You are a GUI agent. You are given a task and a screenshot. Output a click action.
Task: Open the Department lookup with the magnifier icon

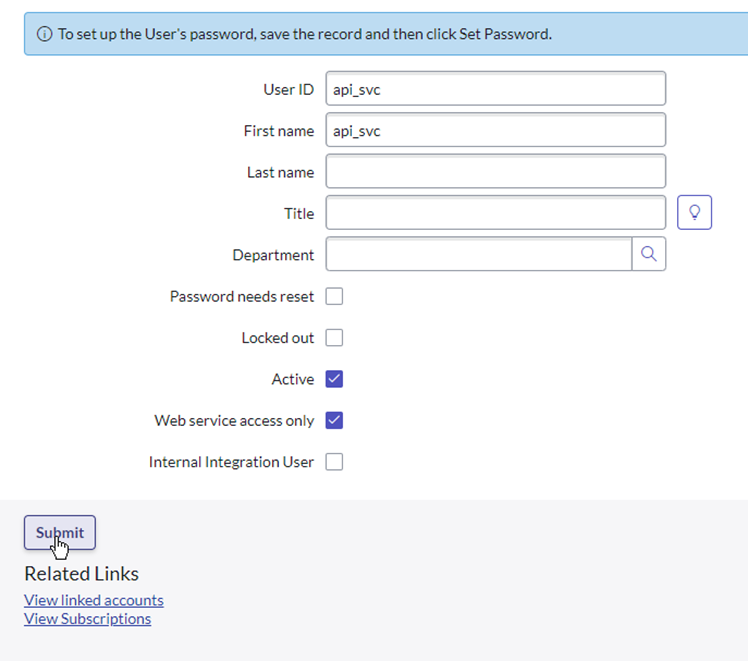click(648, 254)
